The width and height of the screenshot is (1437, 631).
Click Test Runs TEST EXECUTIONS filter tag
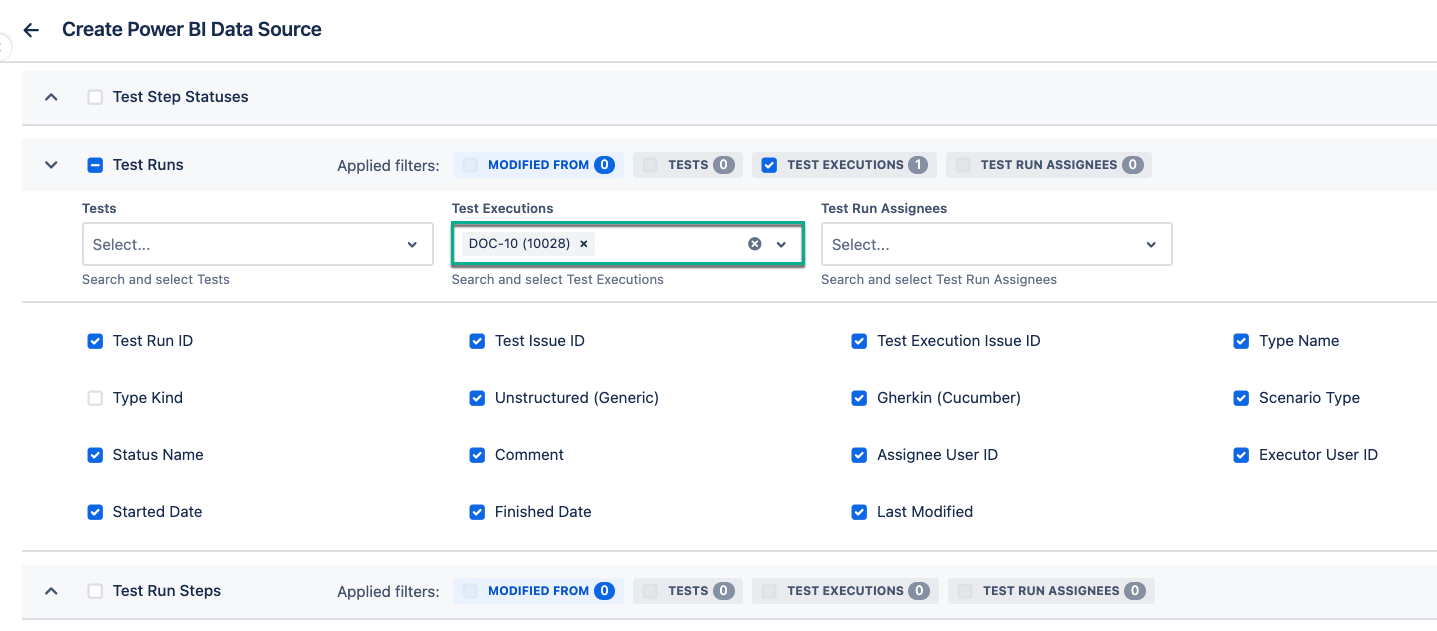(x=844, y=165)
